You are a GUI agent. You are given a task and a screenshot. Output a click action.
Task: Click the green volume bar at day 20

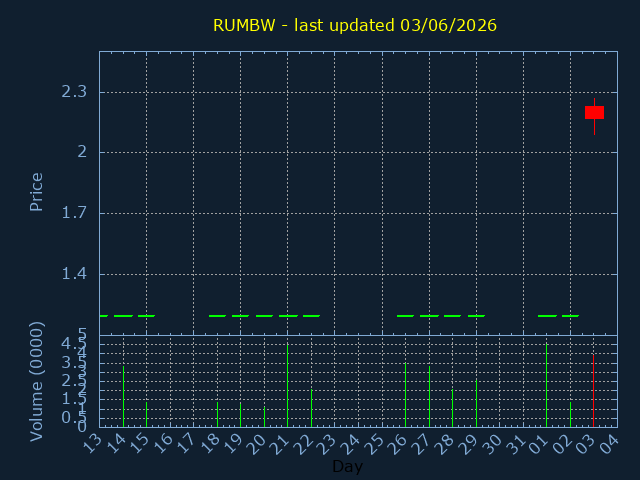(x=264, y=417)
